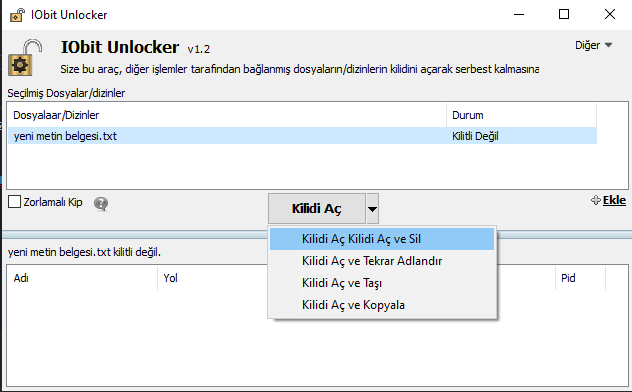
Task: Open the Diğer dropdown menu
Action: [593, 45]
